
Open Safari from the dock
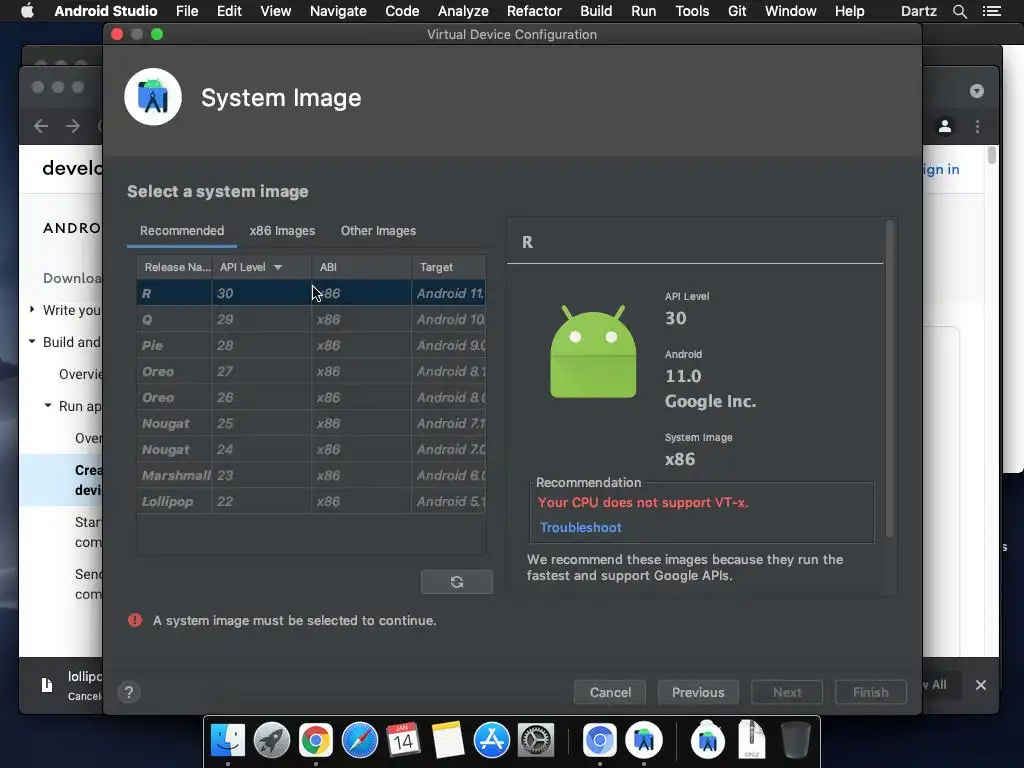(x=359, y=741)
